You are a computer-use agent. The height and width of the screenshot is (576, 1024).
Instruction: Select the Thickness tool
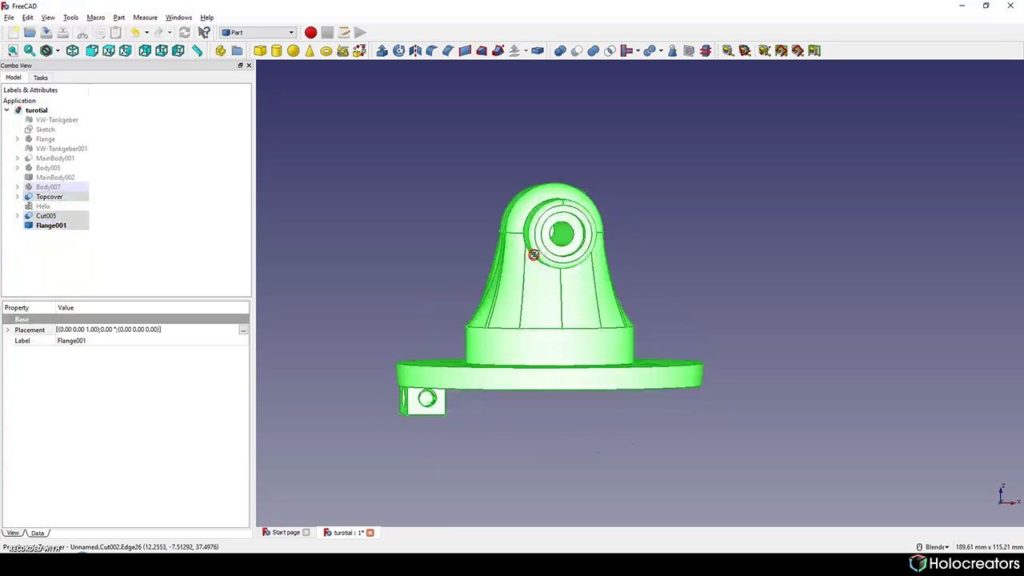coord(537,51)
